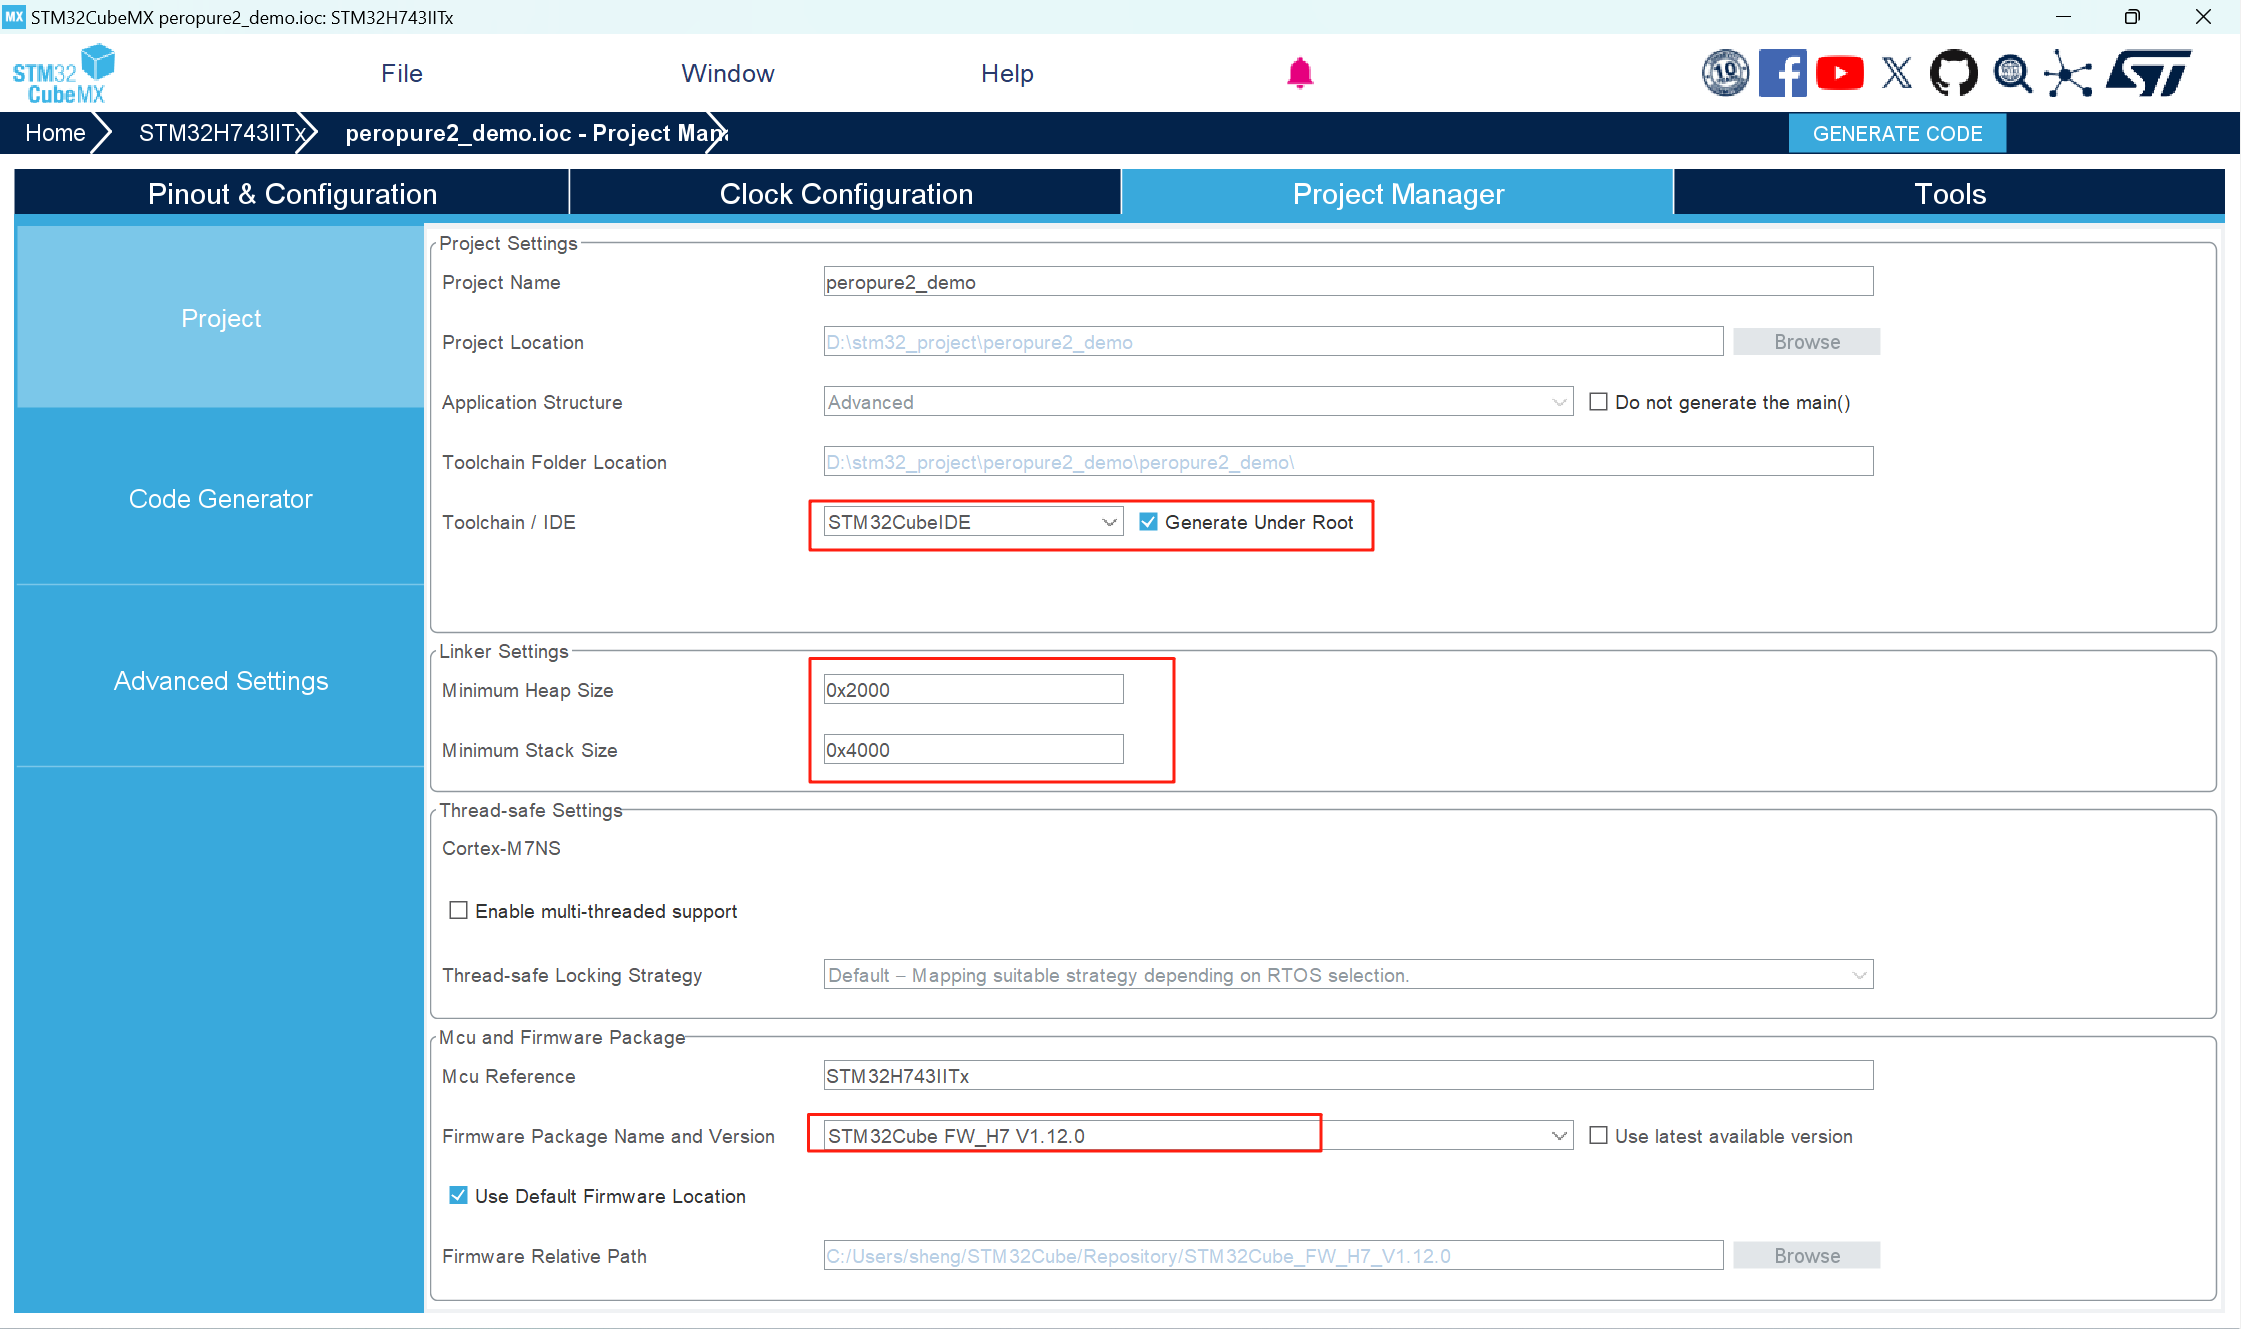Open the Code Generator section
The height and width of the screenshot is (1329, 2241).
click(x=220, y=499)
